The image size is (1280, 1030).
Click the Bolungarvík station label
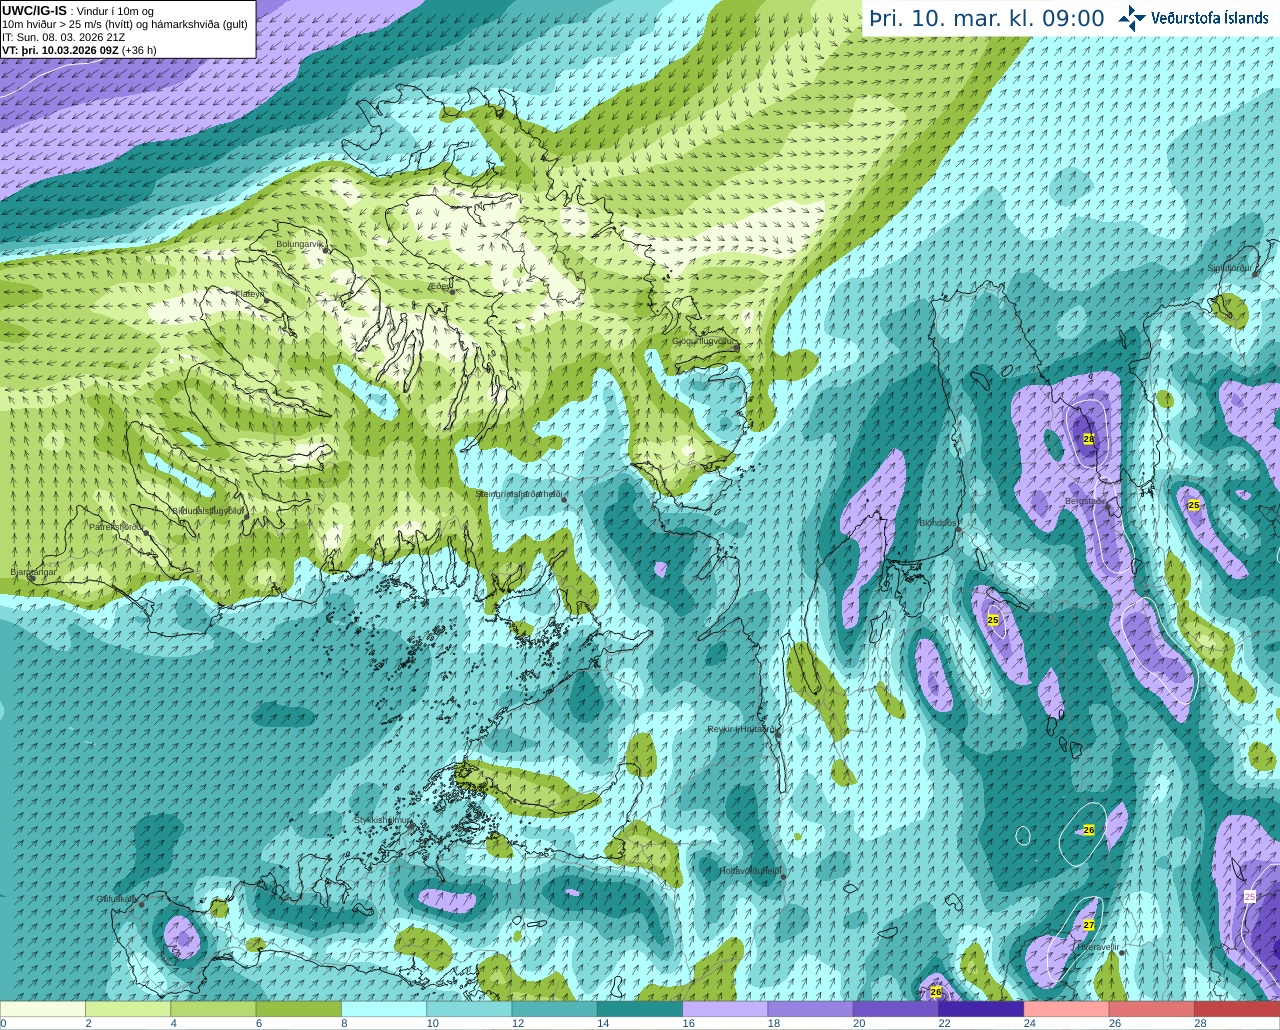(x=300, y=243)
